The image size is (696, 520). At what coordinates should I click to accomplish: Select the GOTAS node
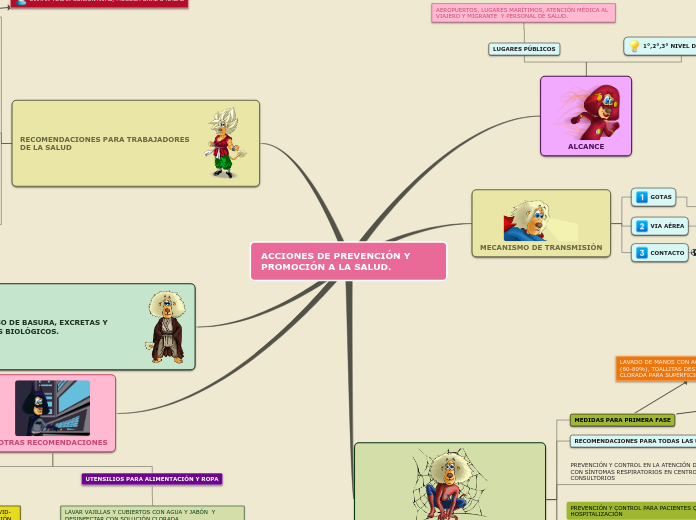(x=653, y=197)
